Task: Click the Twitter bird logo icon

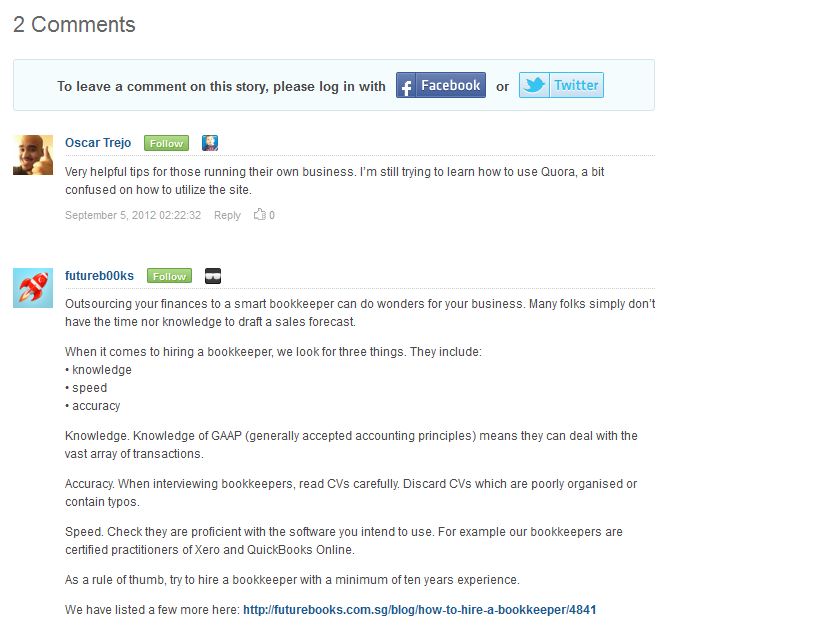Action: (534, 85)
